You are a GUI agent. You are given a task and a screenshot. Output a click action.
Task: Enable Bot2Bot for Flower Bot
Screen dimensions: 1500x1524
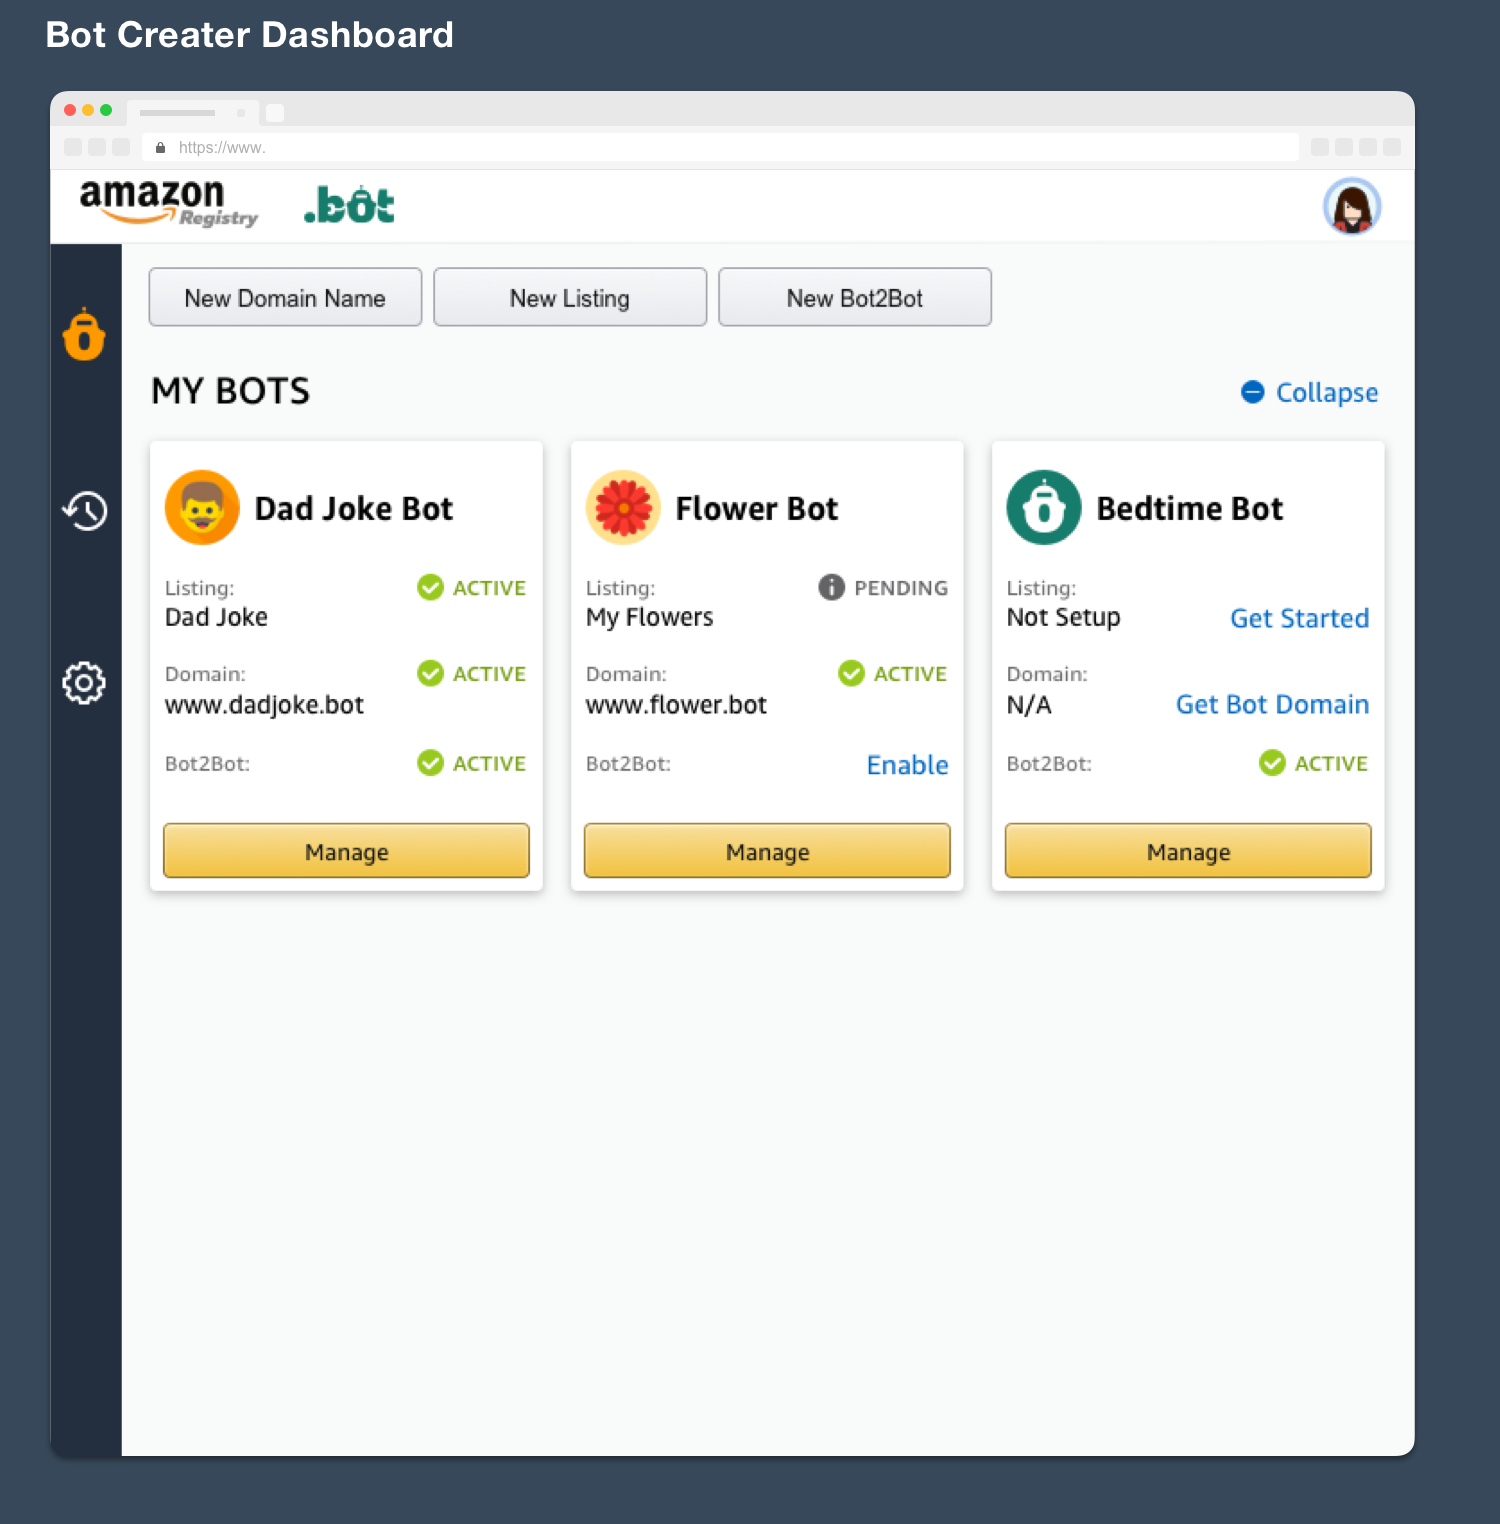tap(907, 765)
